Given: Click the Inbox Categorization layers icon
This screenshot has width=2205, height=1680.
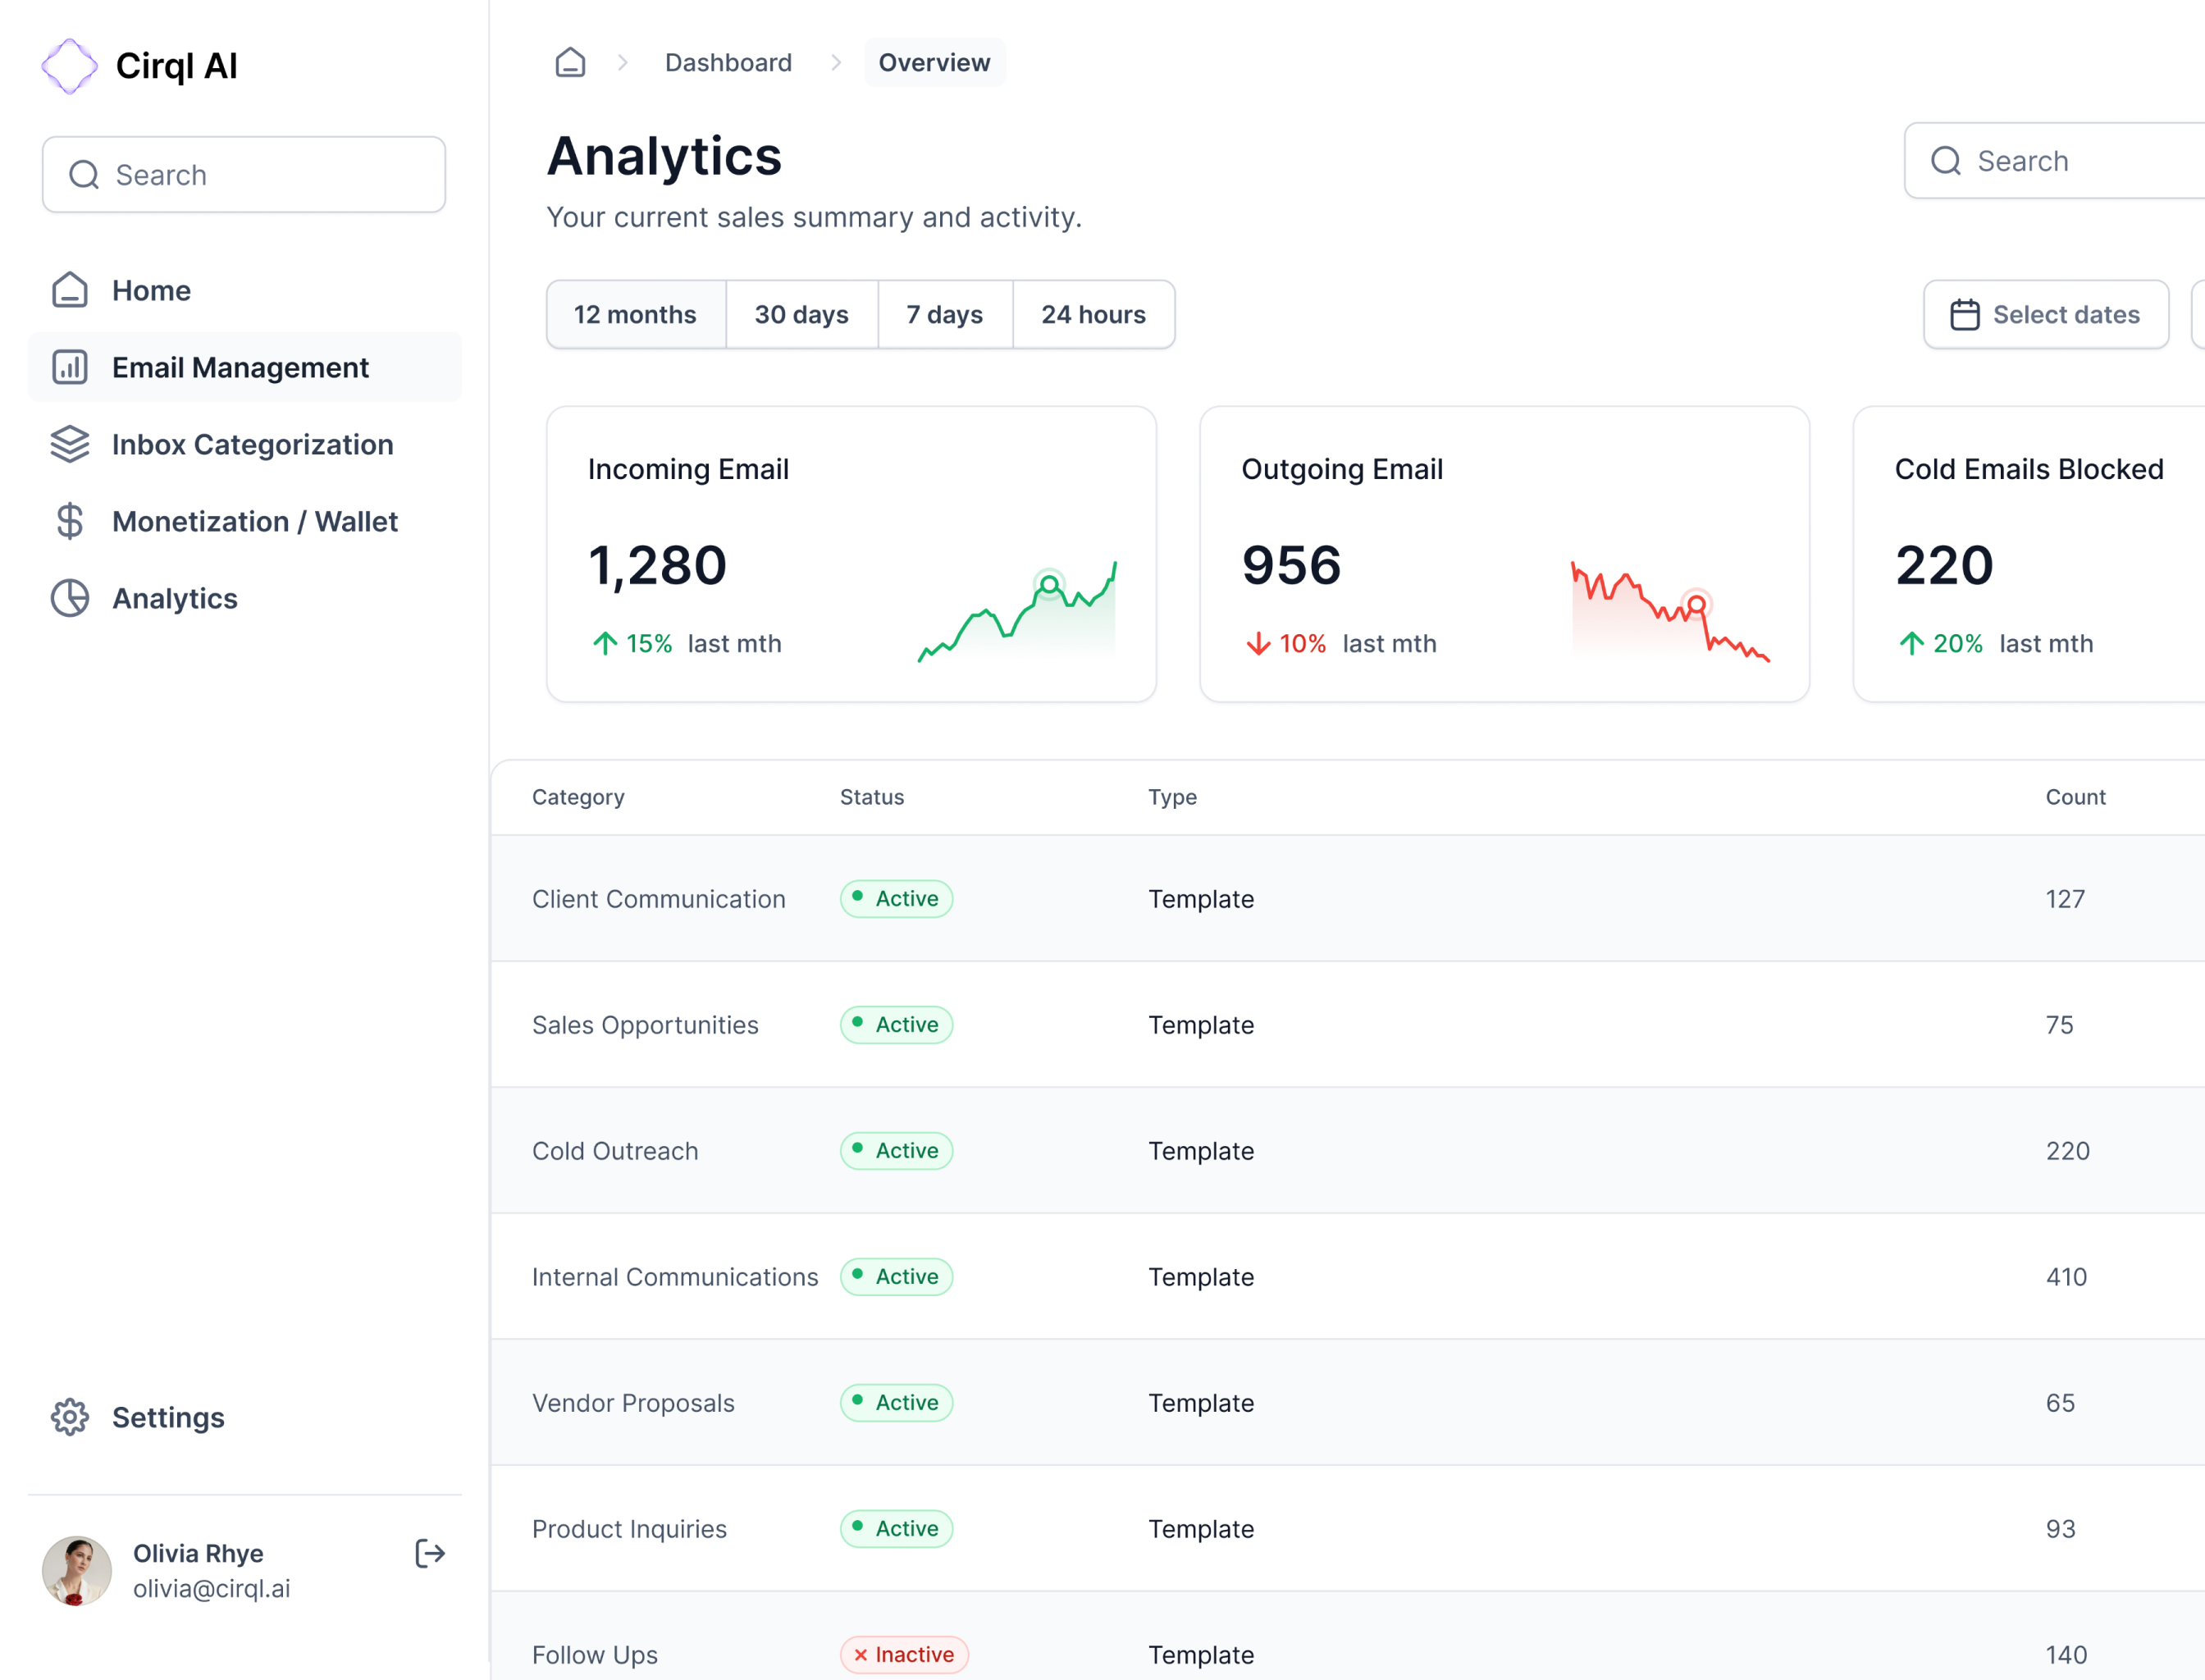Looking at the screenshot, I should 70,444.
